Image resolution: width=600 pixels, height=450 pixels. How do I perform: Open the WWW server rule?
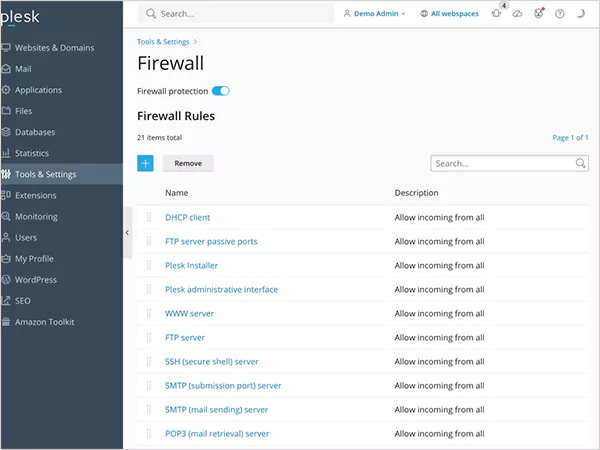tap(189, 313)
